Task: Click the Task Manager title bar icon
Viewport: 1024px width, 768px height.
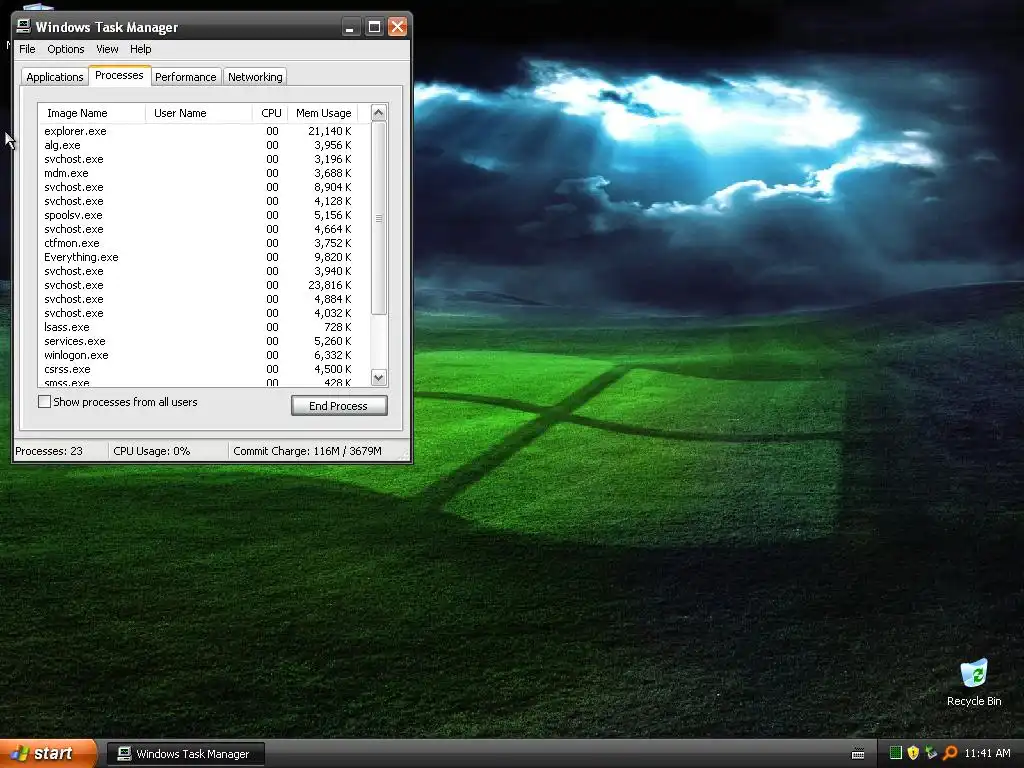Action: tap(24, 26)
